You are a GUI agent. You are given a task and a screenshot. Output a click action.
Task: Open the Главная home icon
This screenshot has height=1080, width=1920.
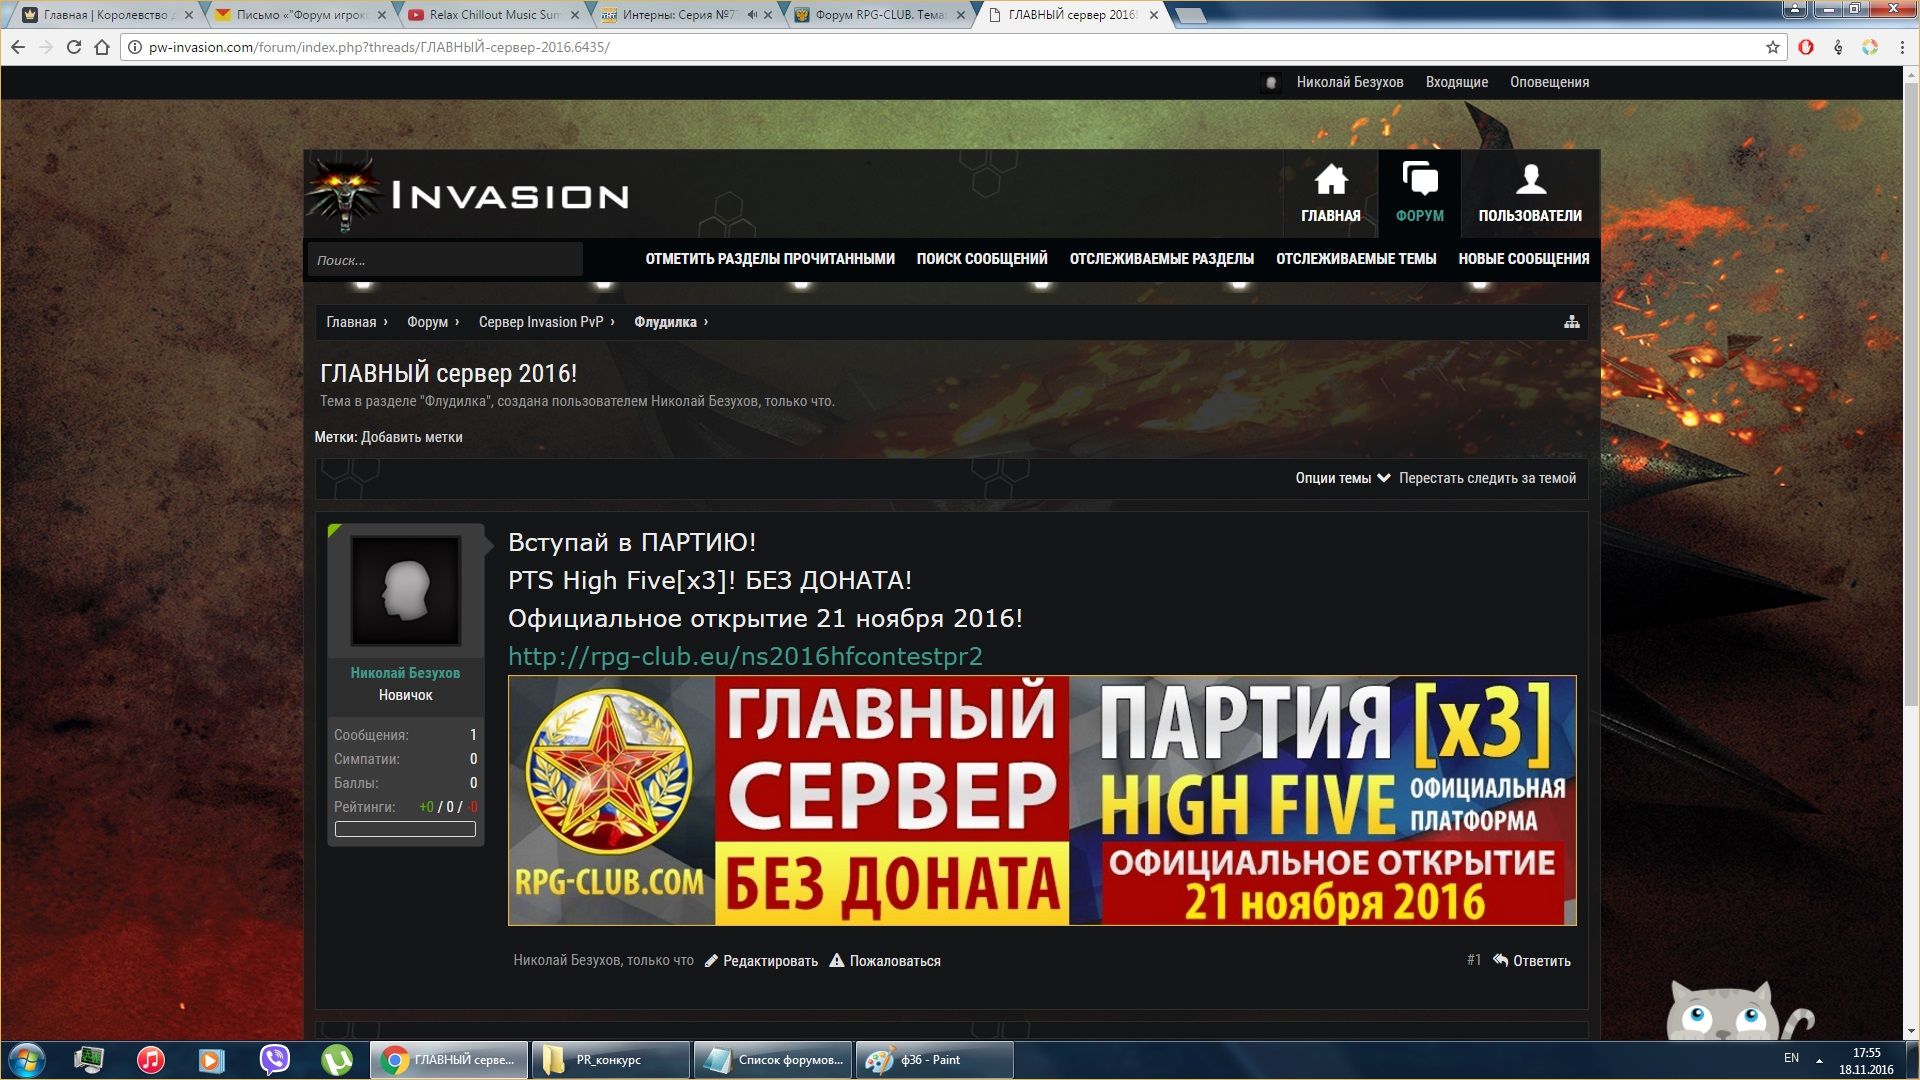tap(1330, 182)
